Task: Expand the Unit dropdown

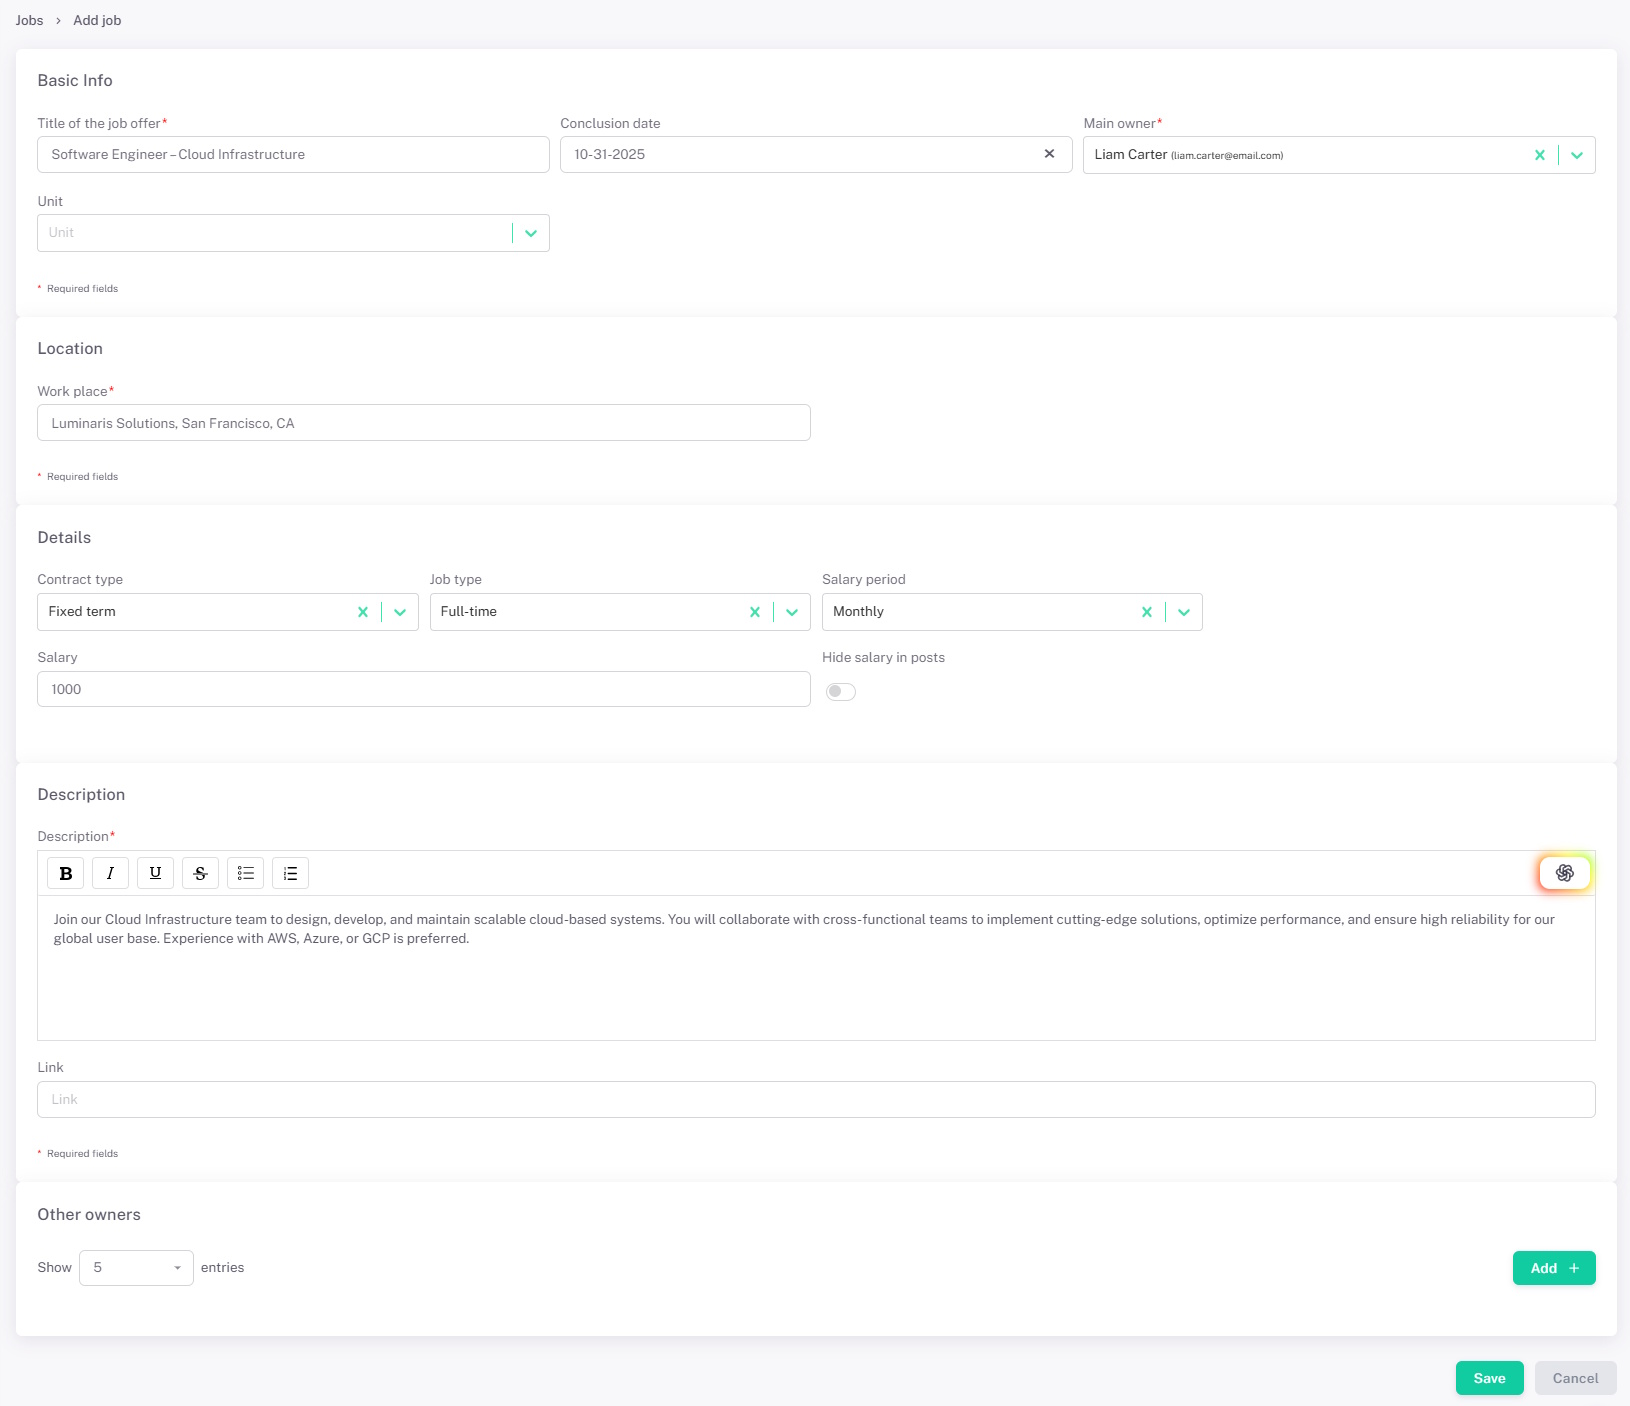Action: [x=531, y=233]
